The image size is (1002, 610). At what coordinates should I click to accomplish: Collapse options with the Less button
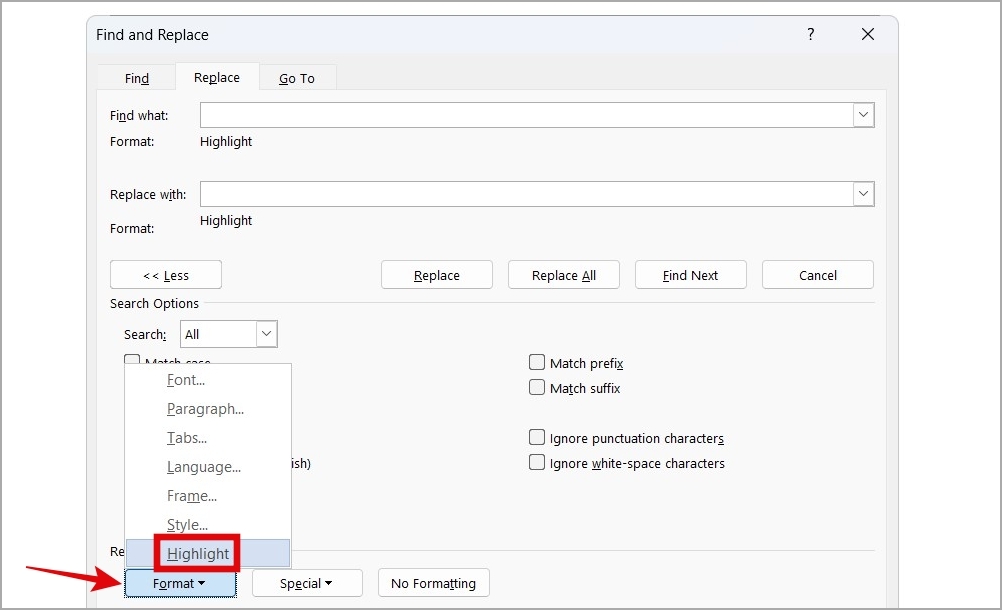[x=166, y=275]
